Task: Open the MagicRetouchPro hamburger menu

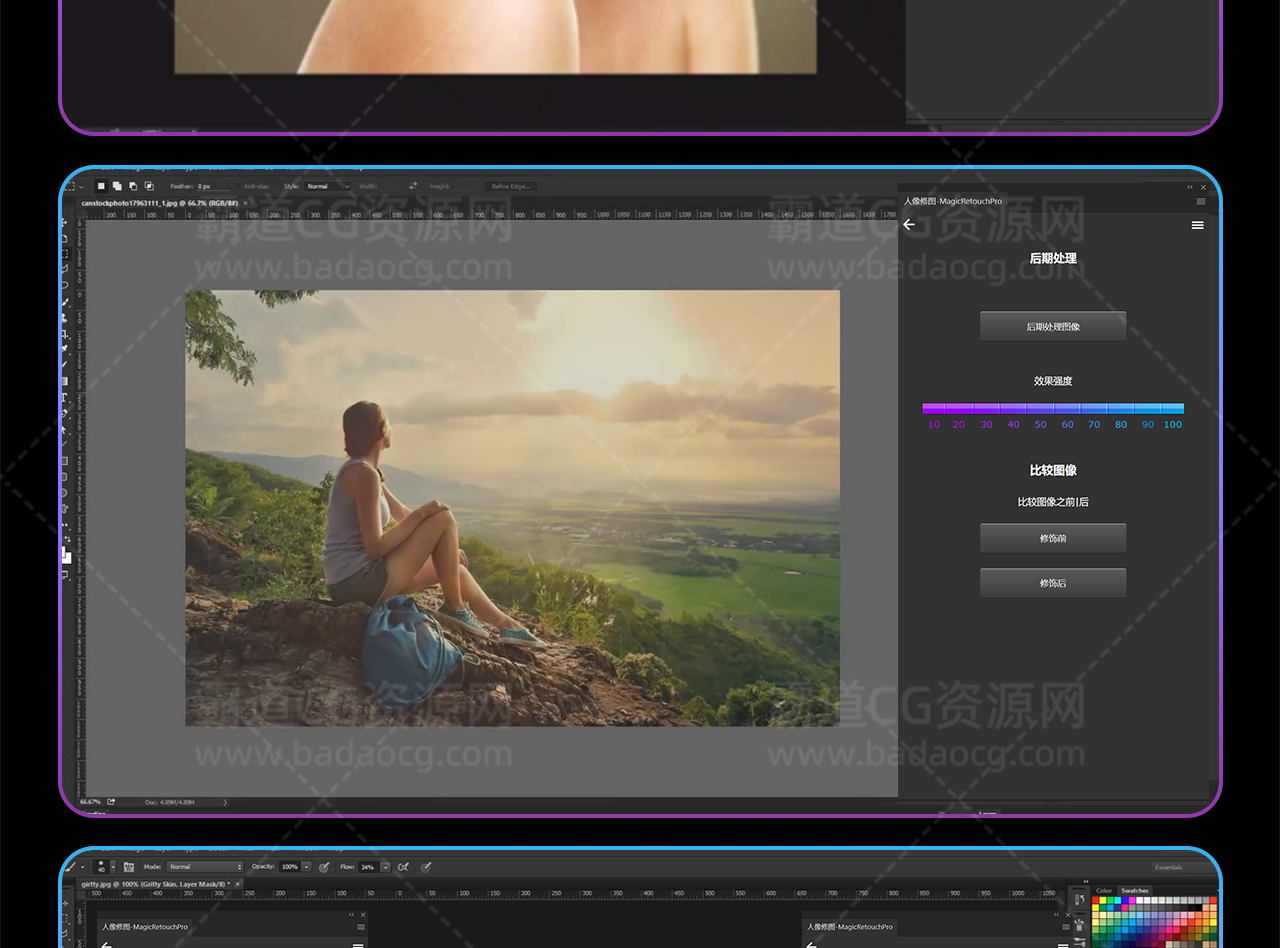Action: click(1197, 225)
